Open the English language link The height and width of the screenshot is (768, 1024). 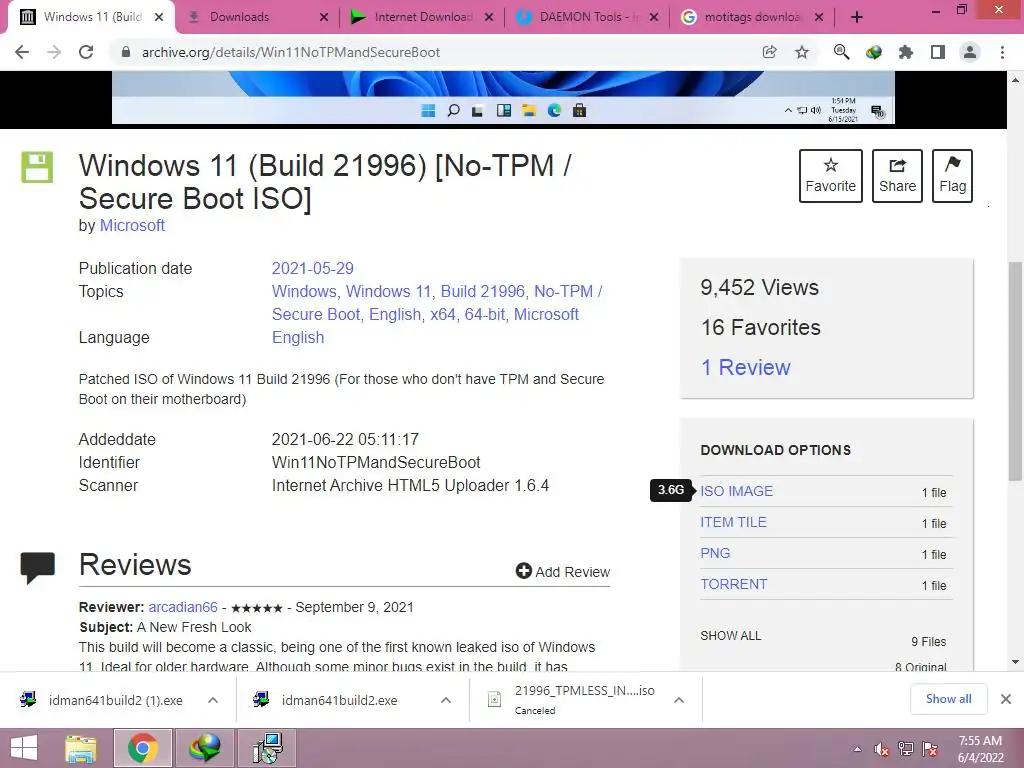(x=298, y=338)
